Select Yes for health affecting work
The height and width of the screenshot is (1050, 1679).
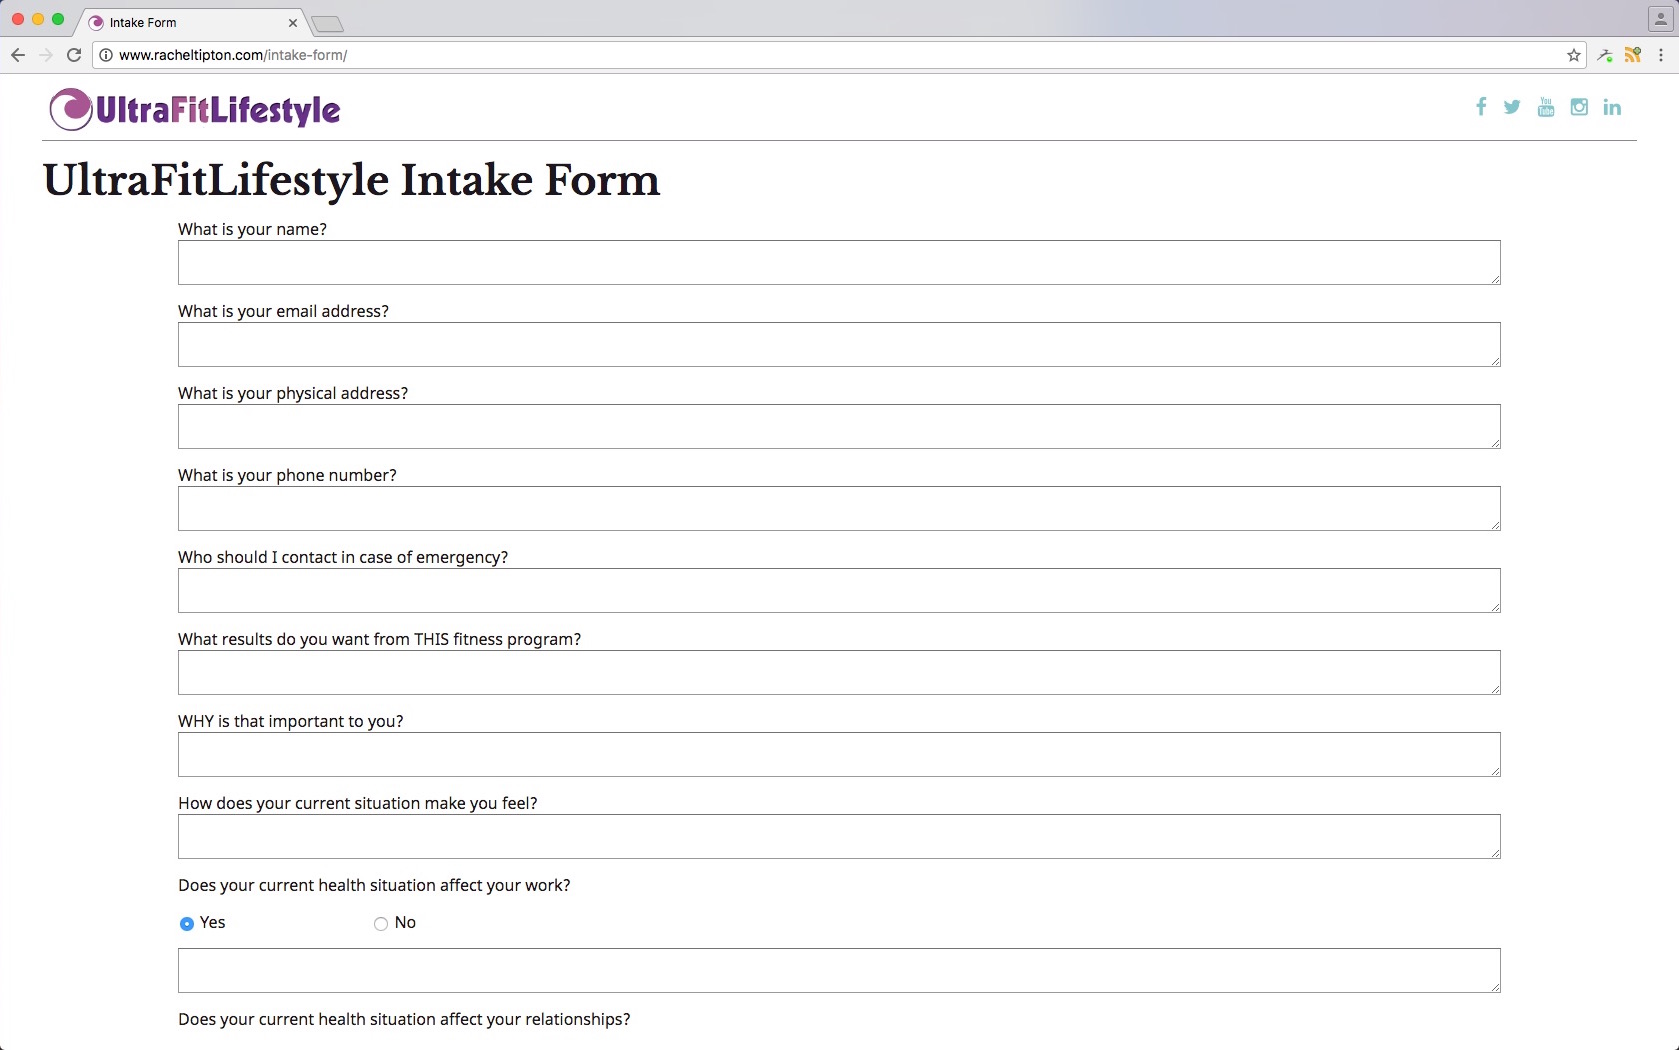coord(186,924)
